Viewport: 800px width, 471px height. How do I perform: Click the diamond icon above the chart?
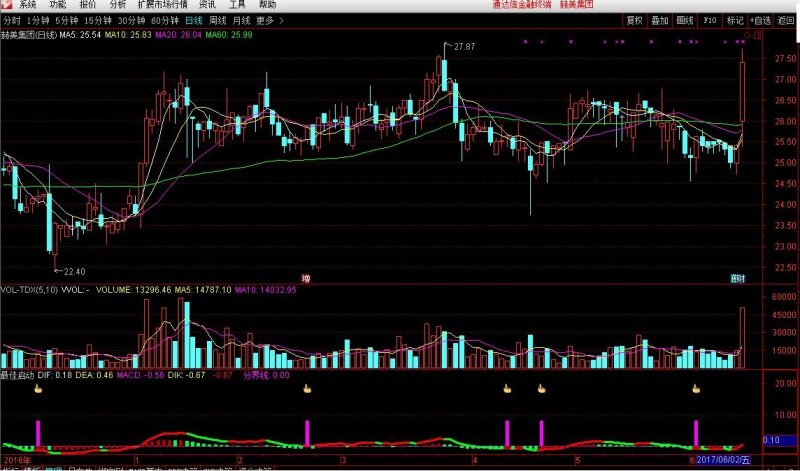(745, 36)
